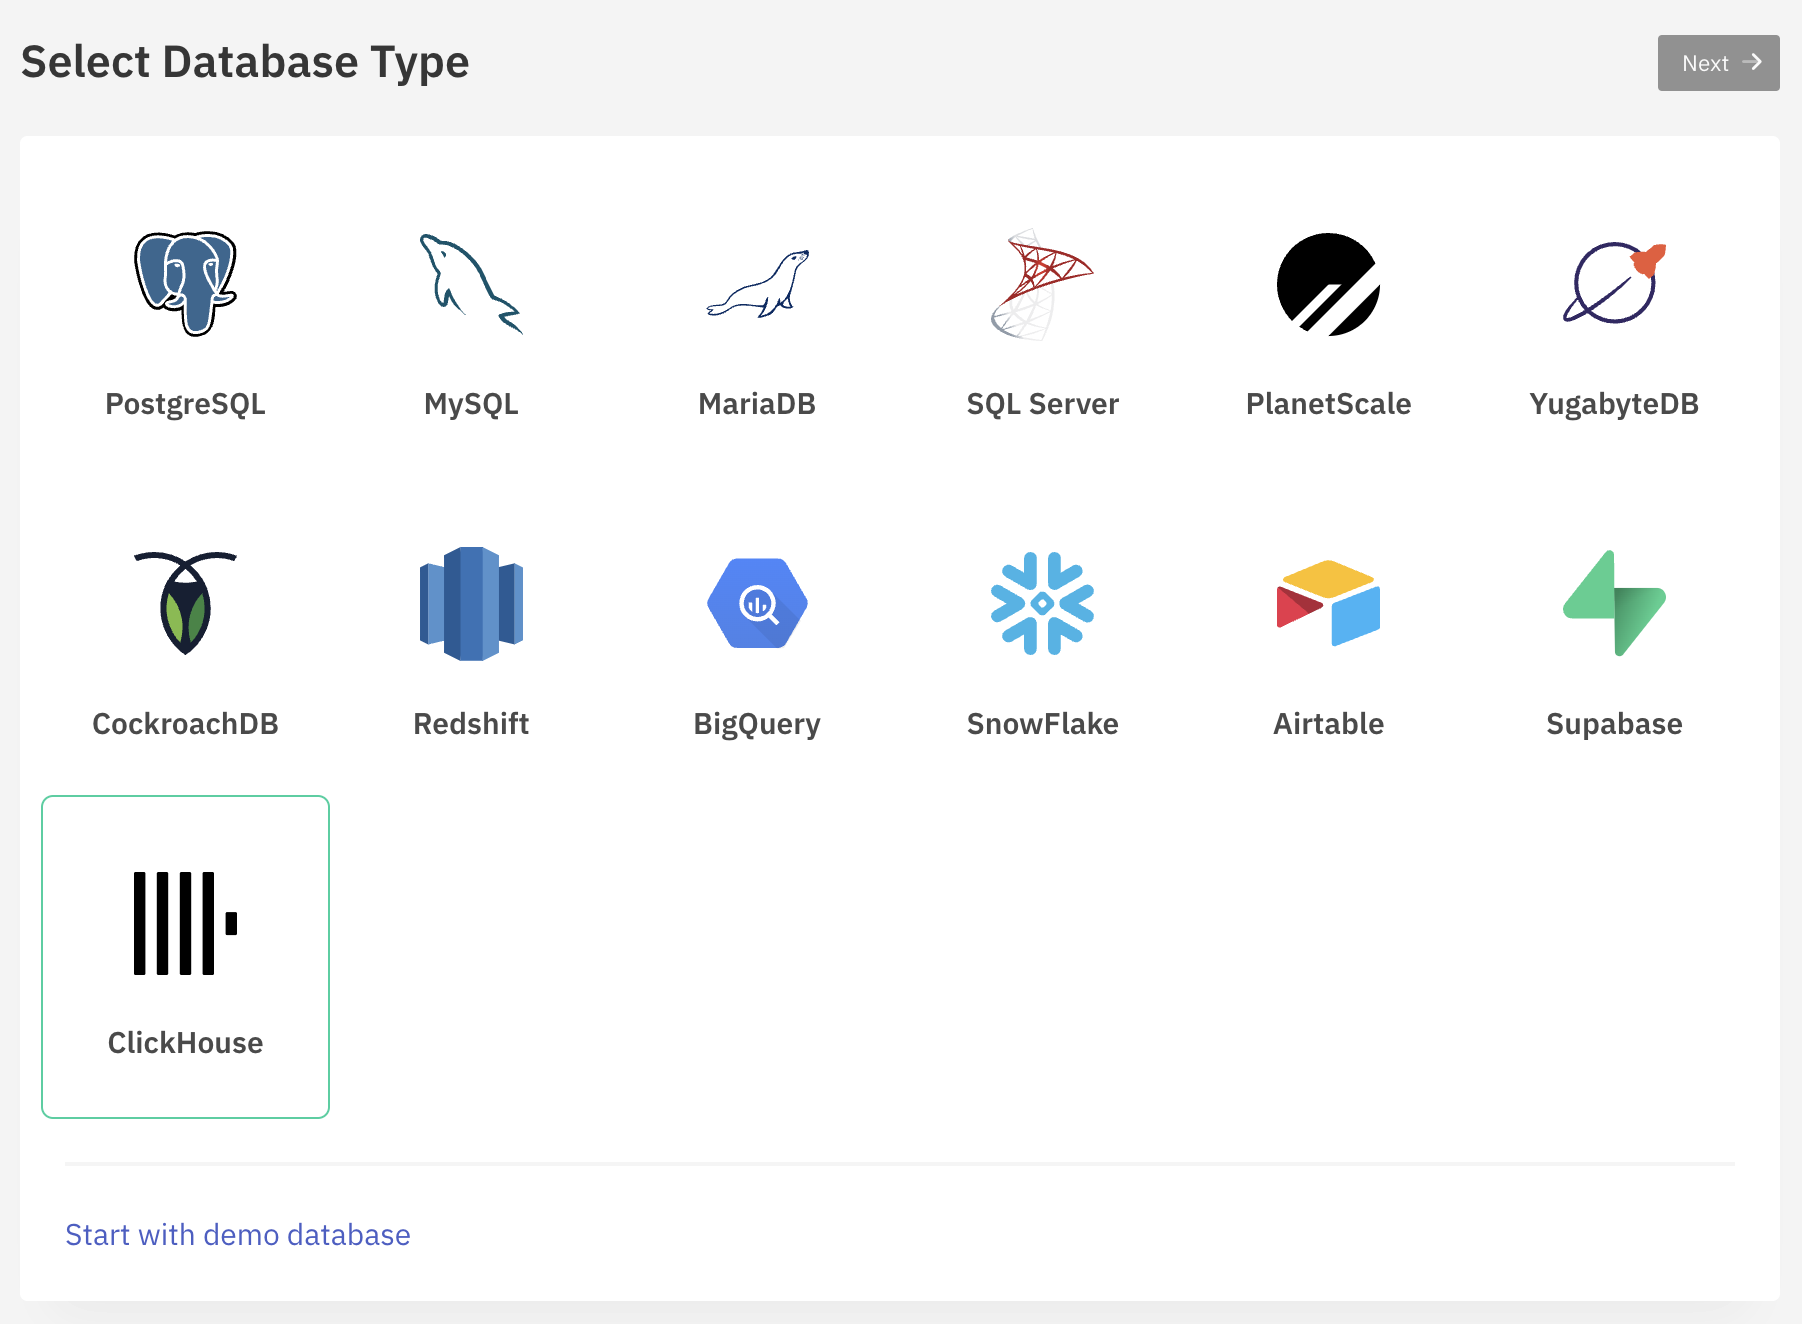This screenshot has height=1324, width=1802.
Task: Click the Next button
Action: 1718,63
